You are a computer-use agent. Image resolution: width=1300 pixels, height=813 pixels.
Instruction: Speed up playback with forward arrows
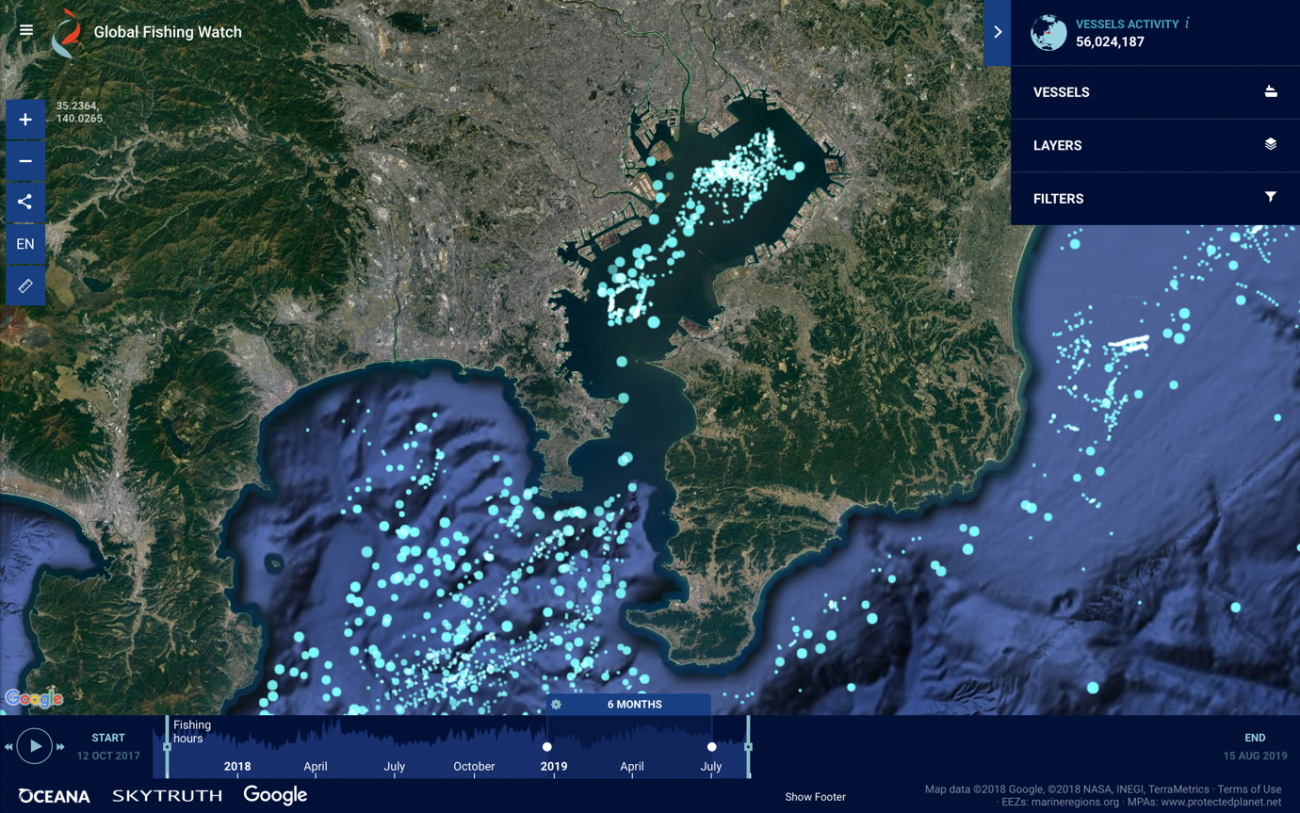[x=61, y=747]
